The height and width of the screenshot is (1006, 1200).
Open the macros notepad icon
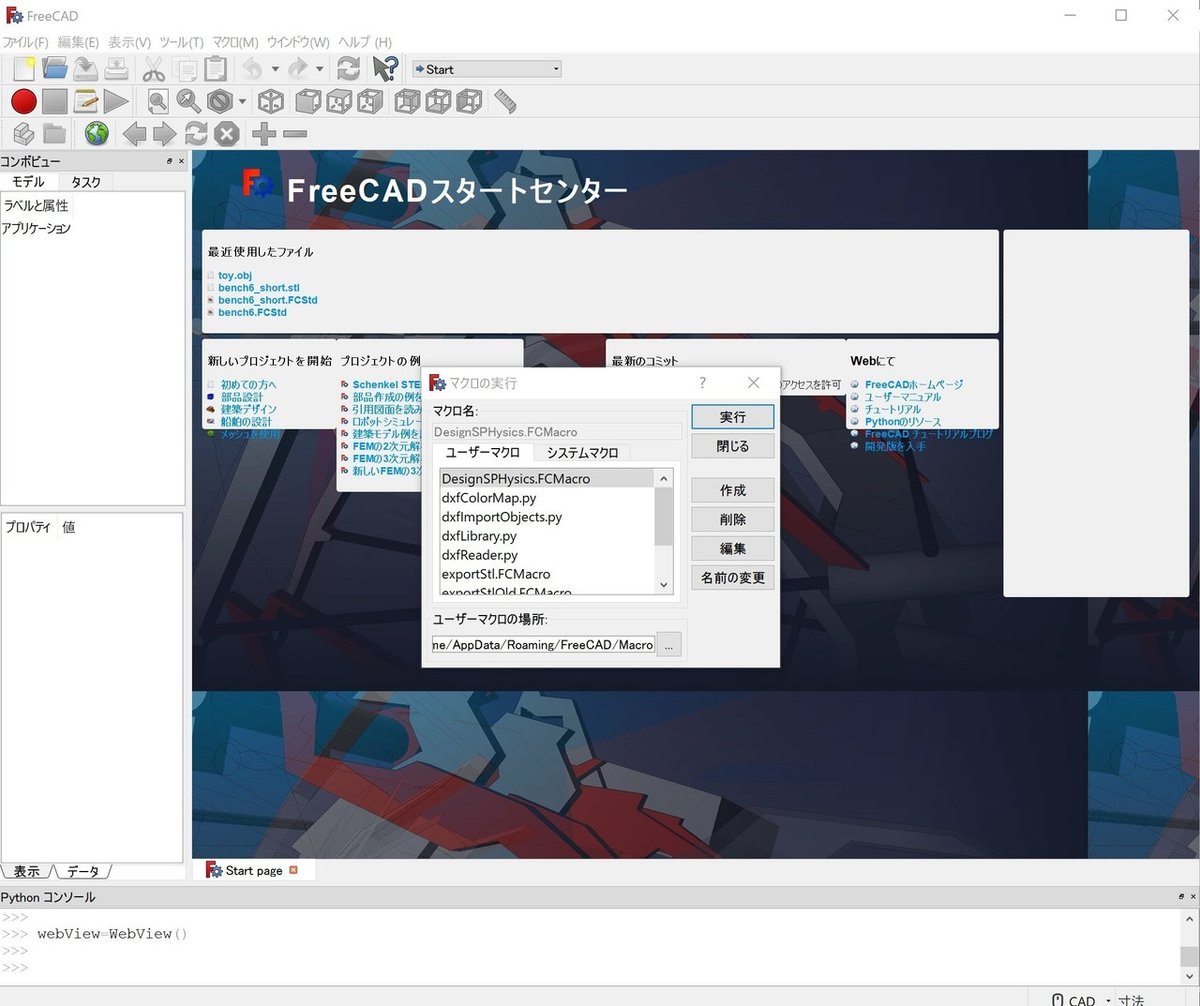[86, 101]
